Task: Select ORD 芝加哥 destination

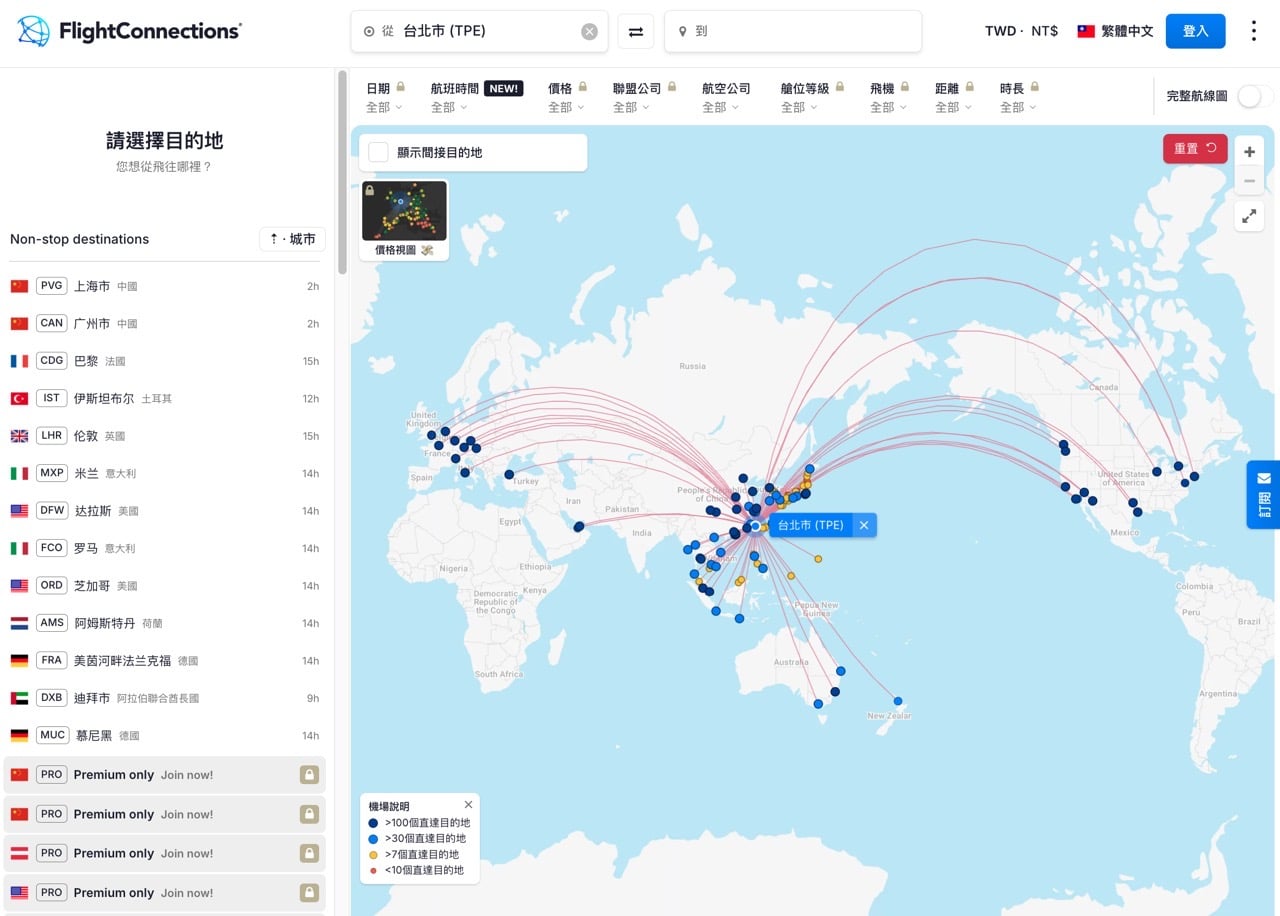Action: 165,585
